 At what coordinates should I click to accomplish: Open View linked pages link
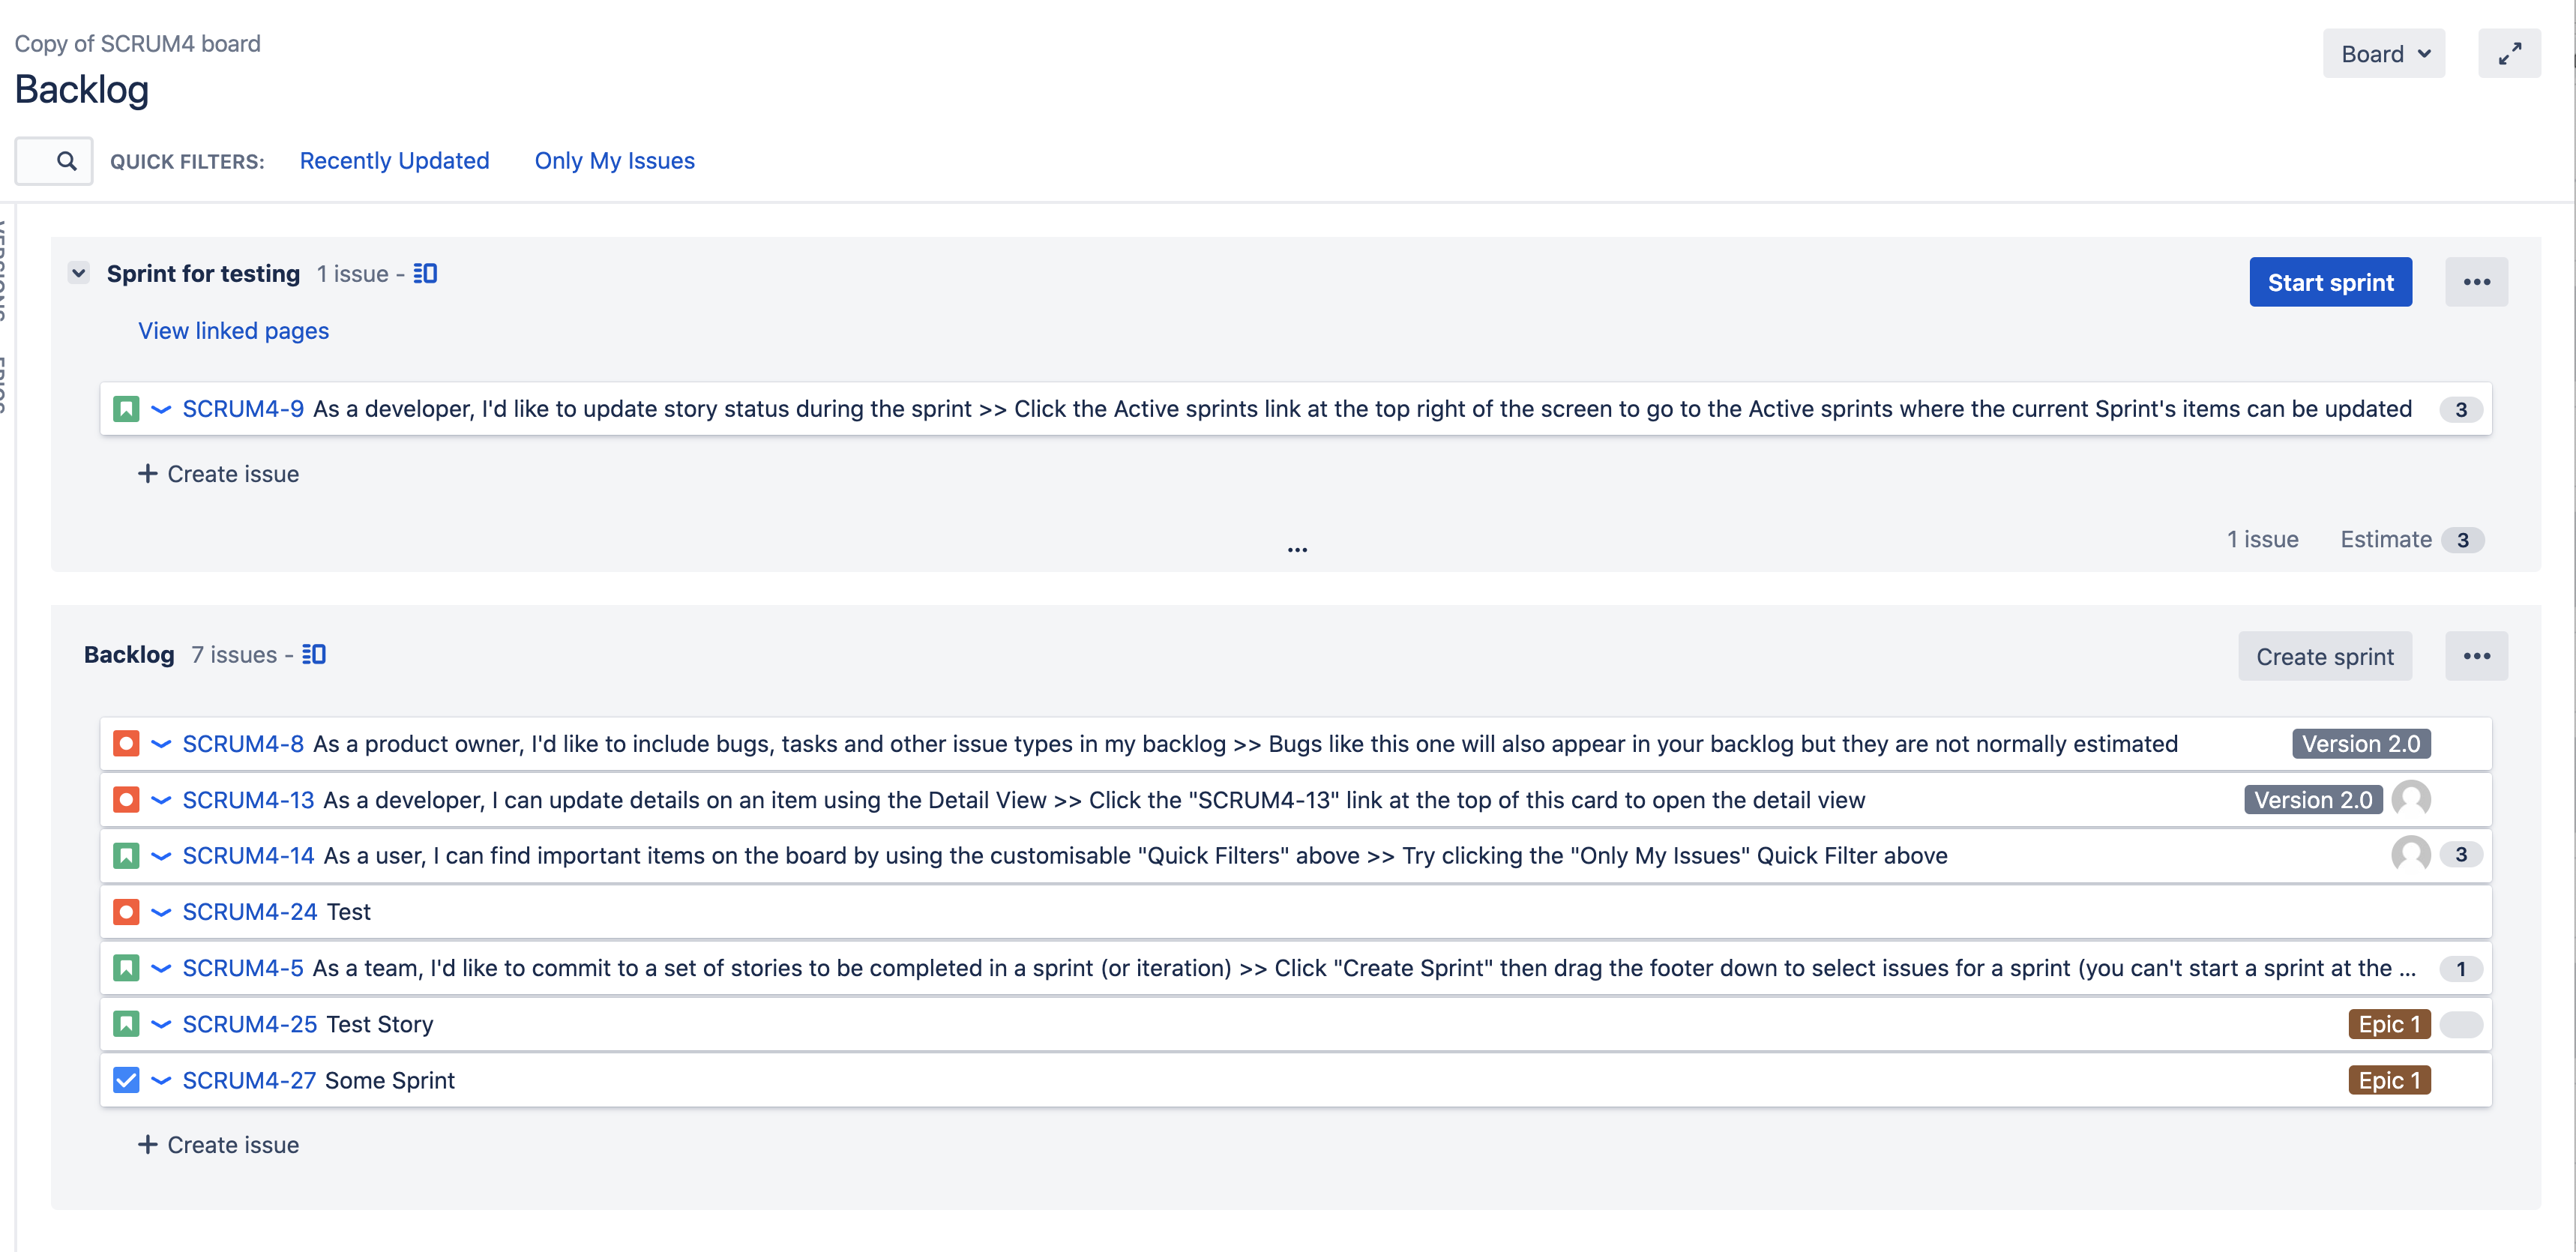pos(233,331)
